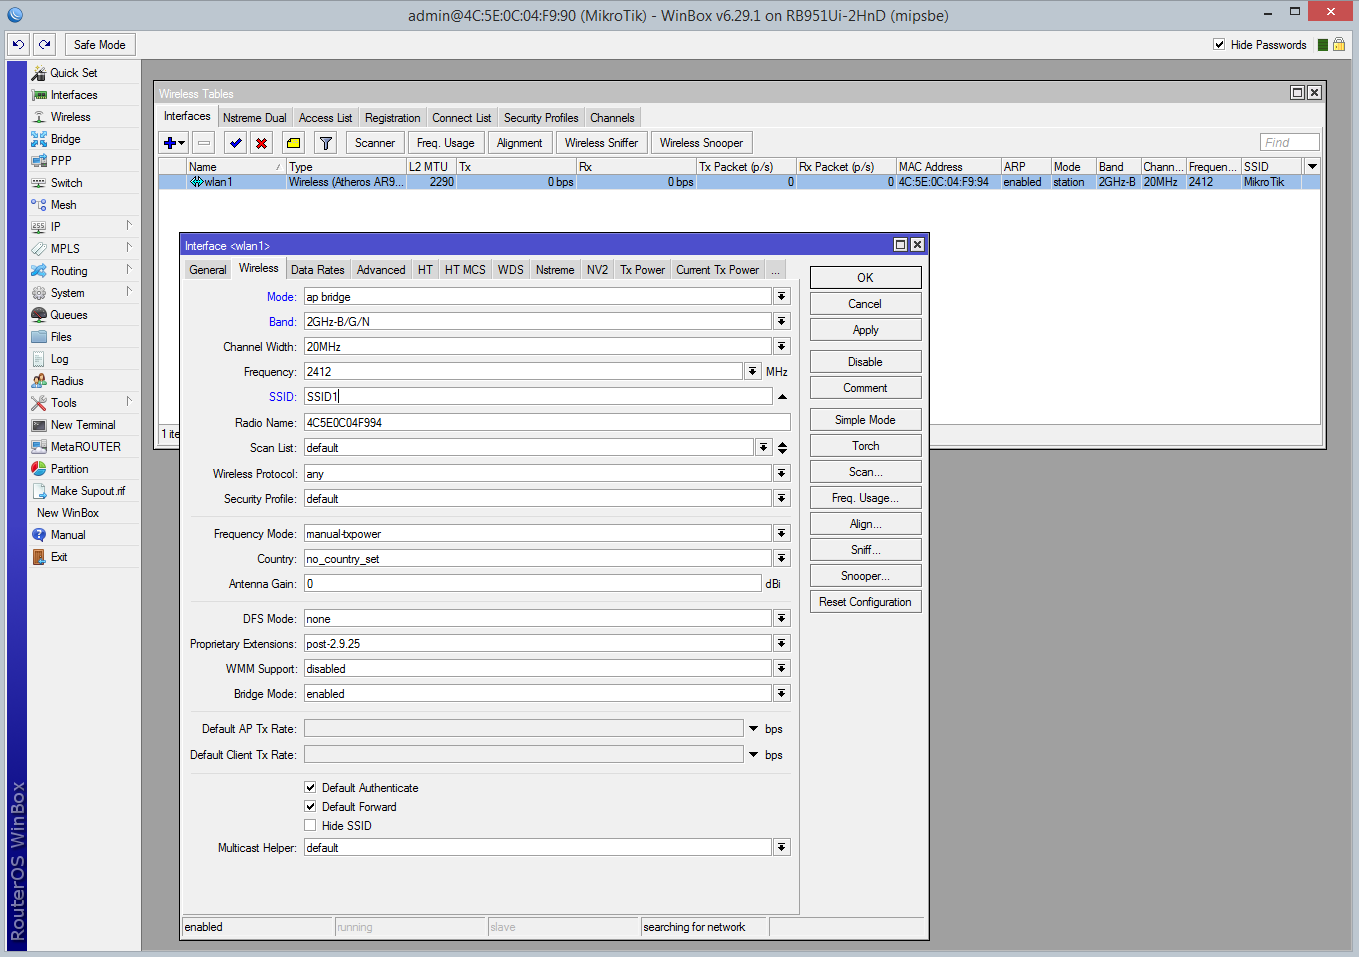Uncheck Default Forward checkbox
This screenshot has height=957, width=1359.
coord(310,806)
